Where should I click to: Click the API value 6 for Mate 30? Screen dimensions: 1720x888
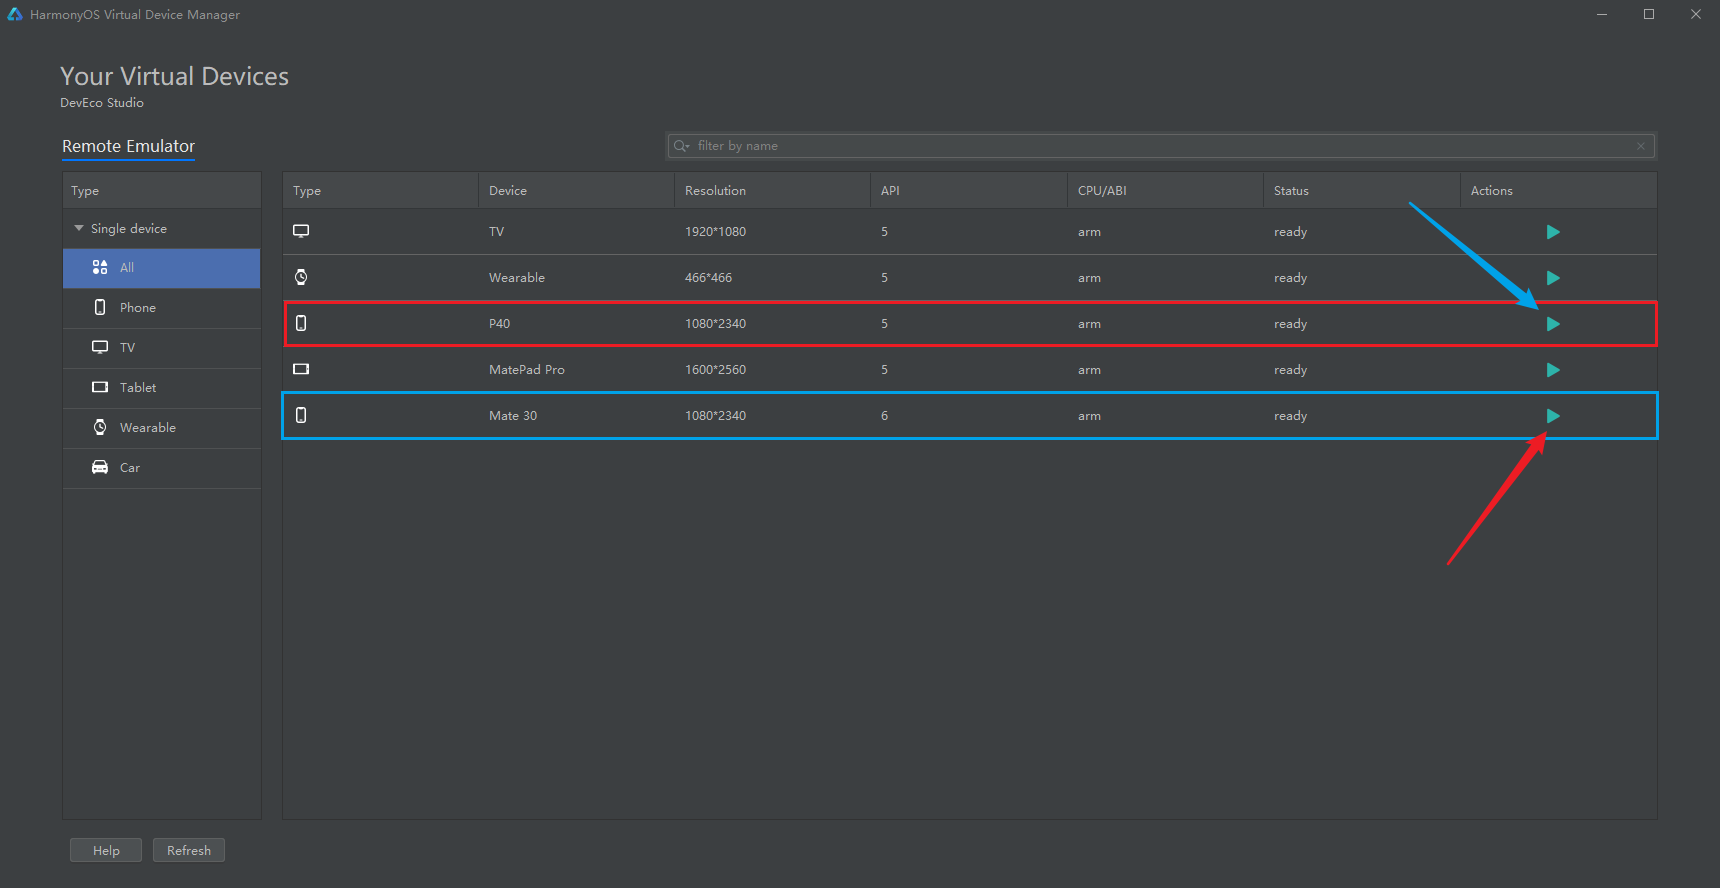884,416
